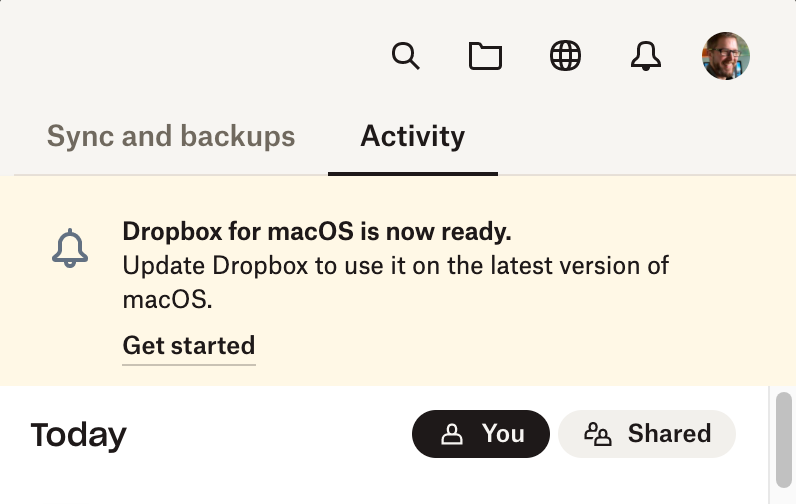Click the underline beneath the Activity tab
Image resolution: width=796 pixels, height=504 pixels.
coord(412,174)
